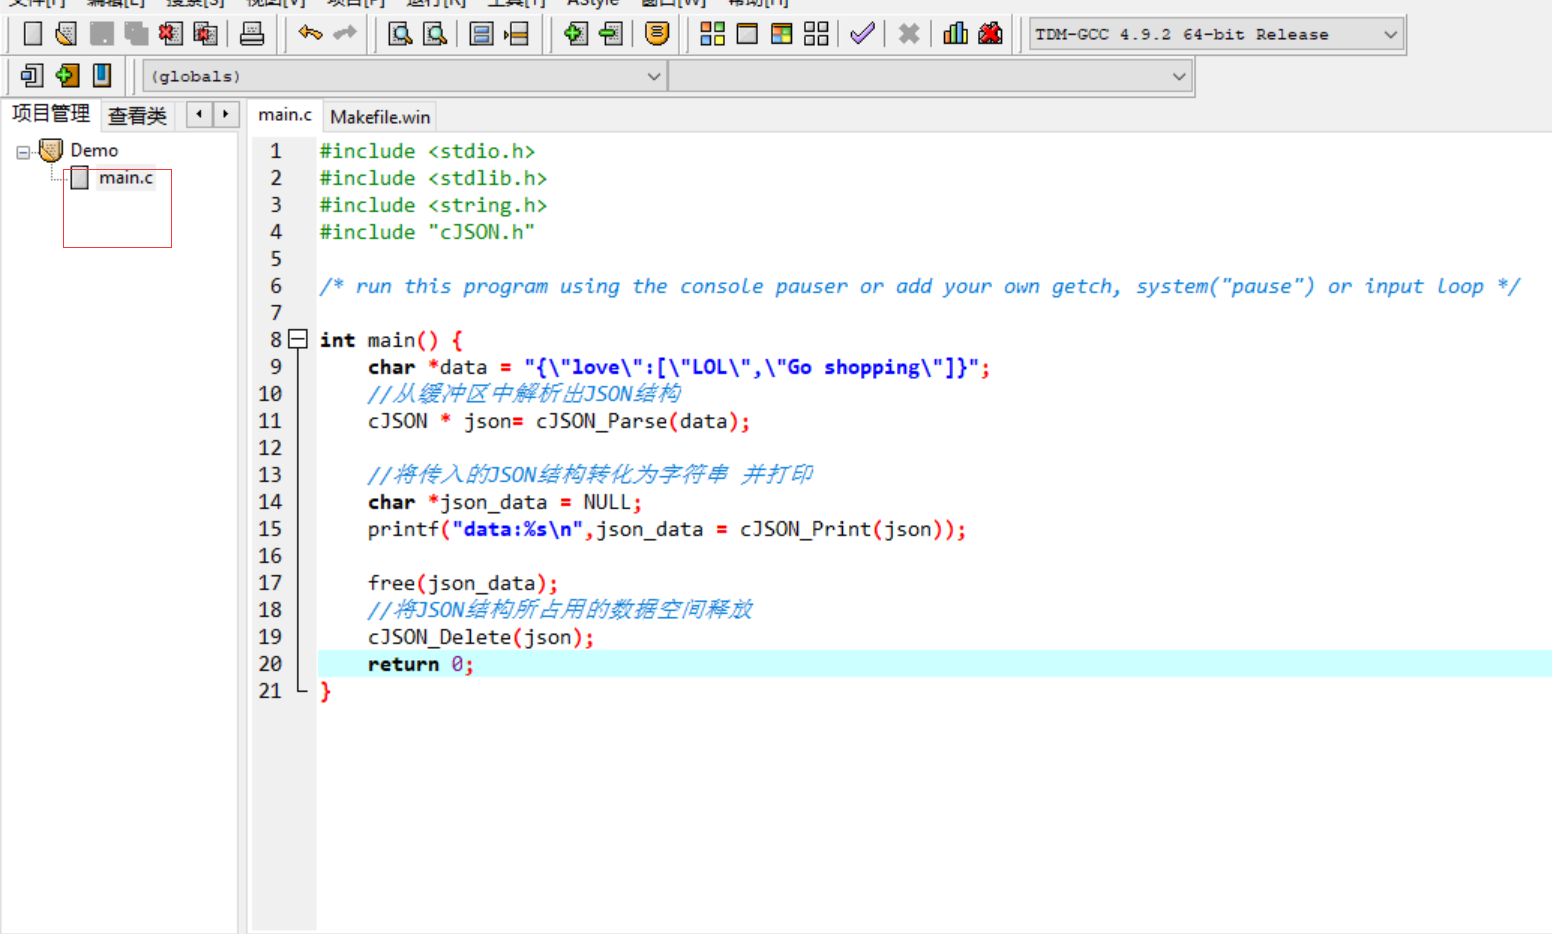The image size is (1552, 934).
Task: Switch to the Makefile.win tab
Action: (x=379, y=116)
